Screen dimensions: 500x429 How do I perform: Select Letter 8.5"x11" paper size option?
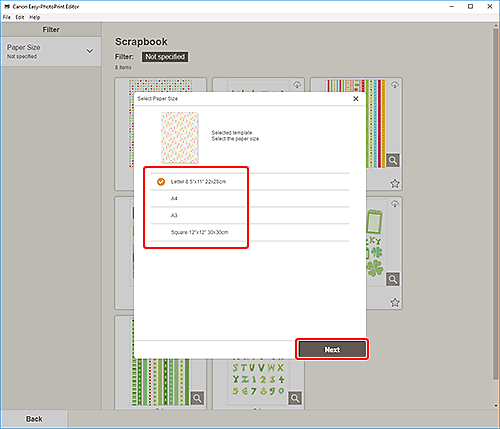pyautogui.click(x=250, y=182)
